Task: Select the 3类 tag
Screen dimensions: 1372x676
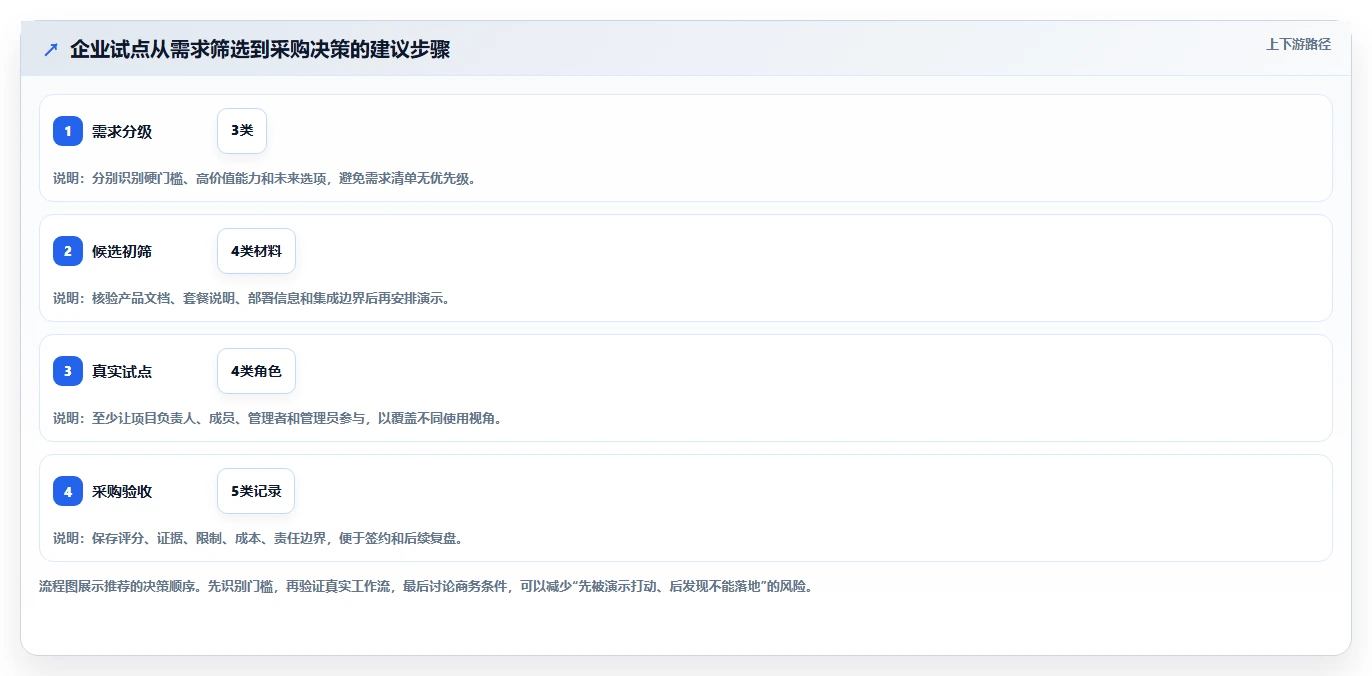Action: [x=242, y=131]
